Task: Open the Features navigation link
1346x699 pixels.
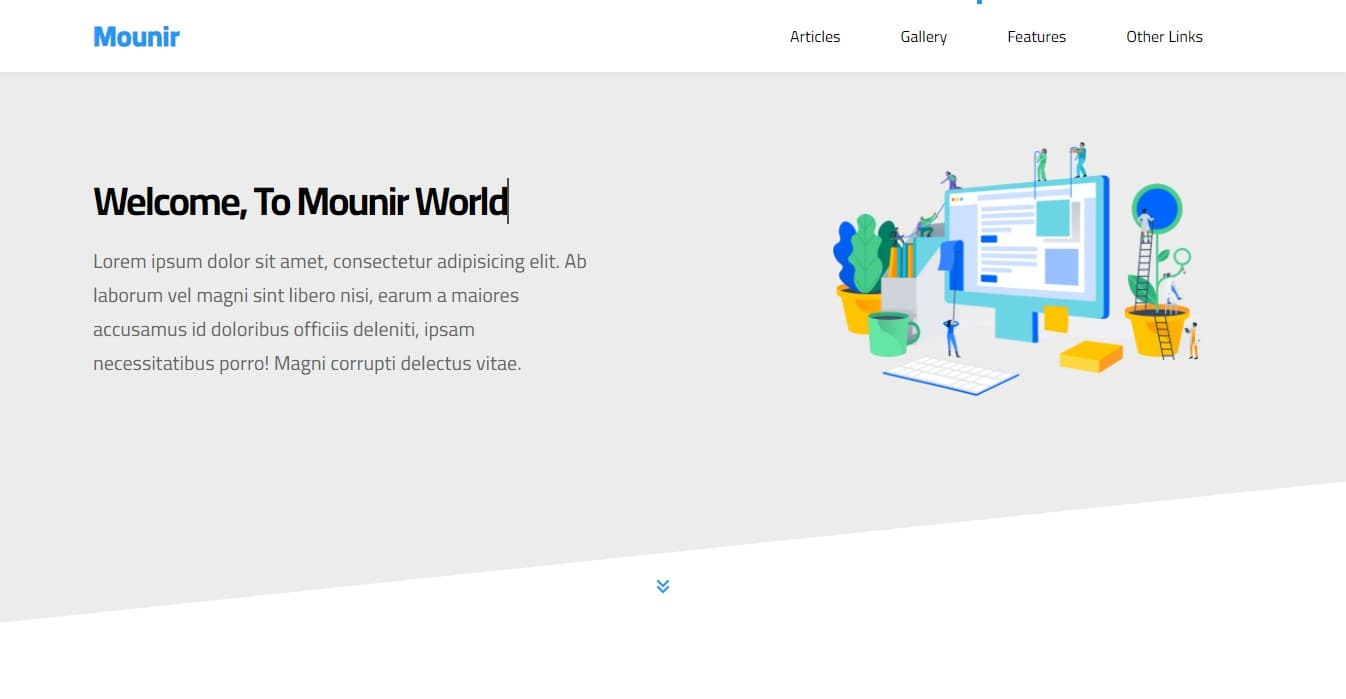Action: [1036, 36]
